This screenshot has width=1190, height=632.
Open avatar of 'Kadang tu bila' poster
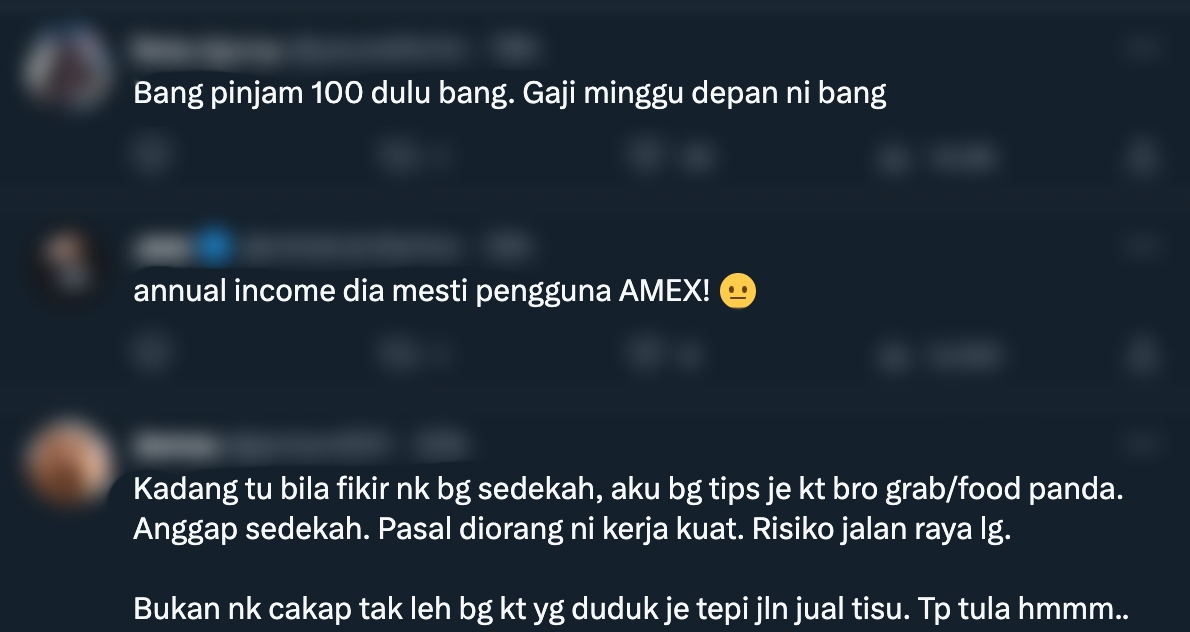click(x=68, y=464)
